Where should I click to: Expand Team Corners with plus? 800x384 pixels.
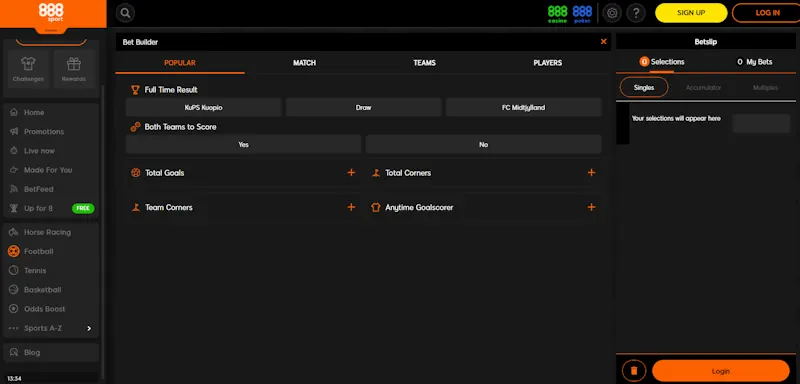coord(351,207)
